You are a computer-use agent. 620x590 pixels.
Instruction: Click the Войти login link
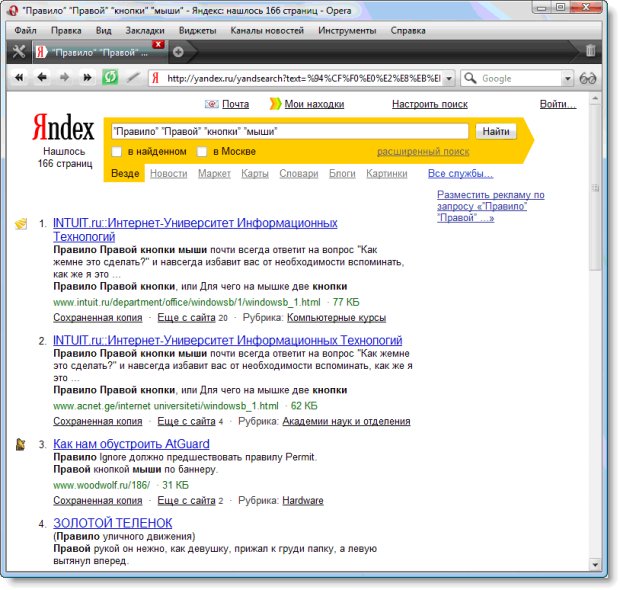[x=558, y=104]
